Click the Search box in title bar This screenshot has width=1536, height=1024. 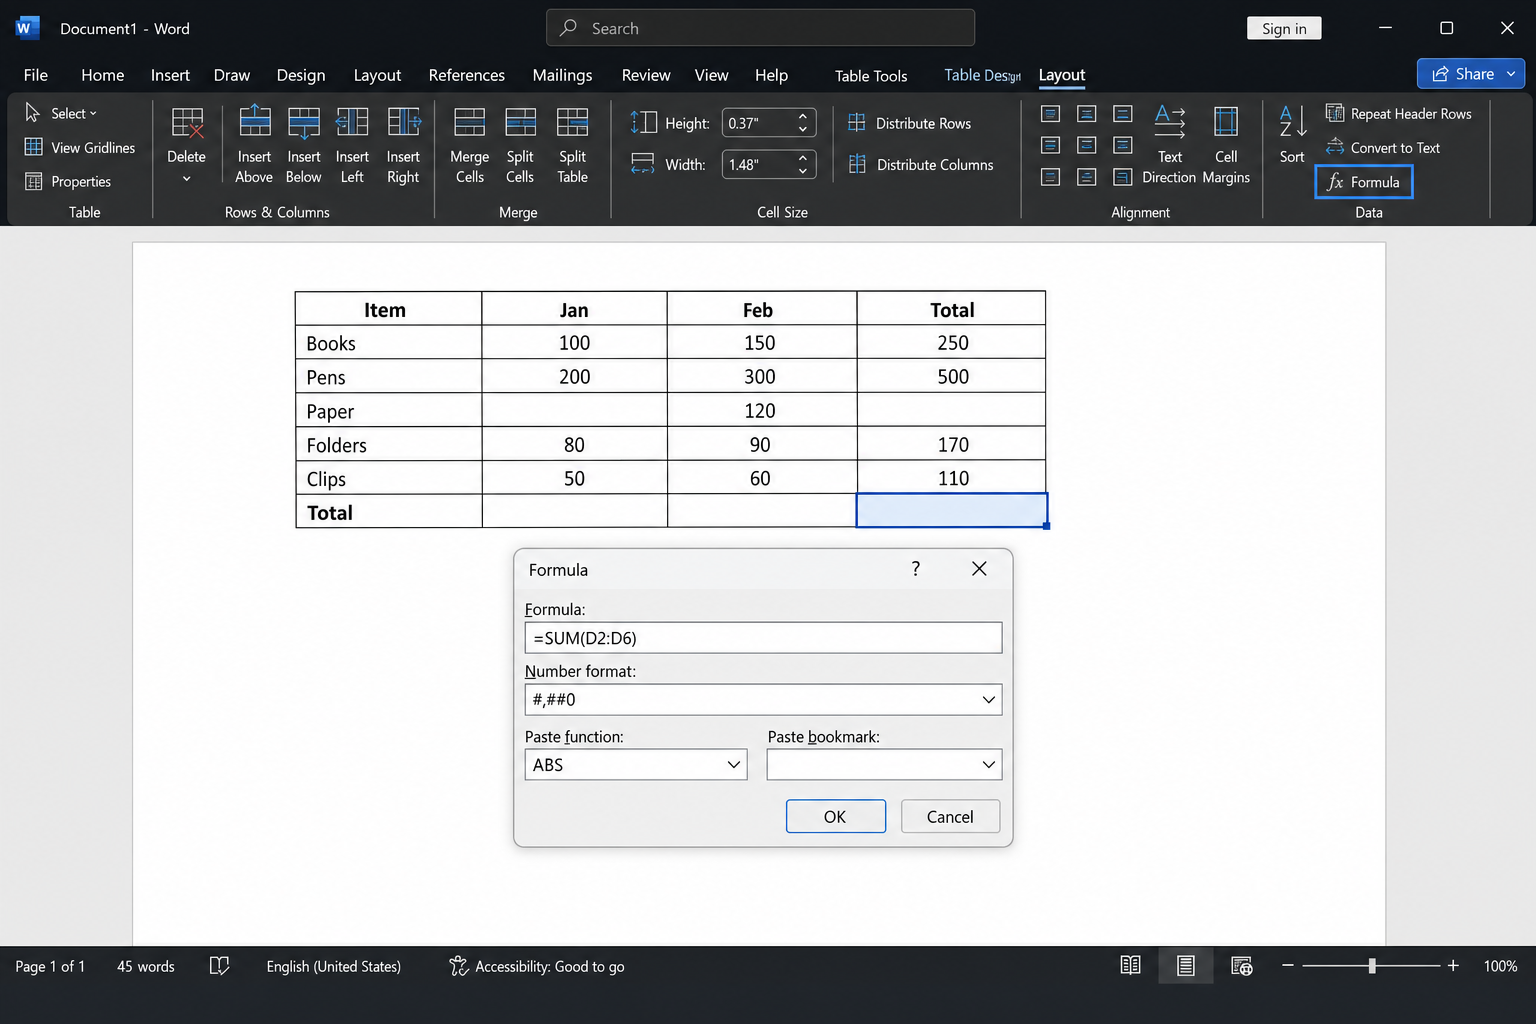pos(760,28)
